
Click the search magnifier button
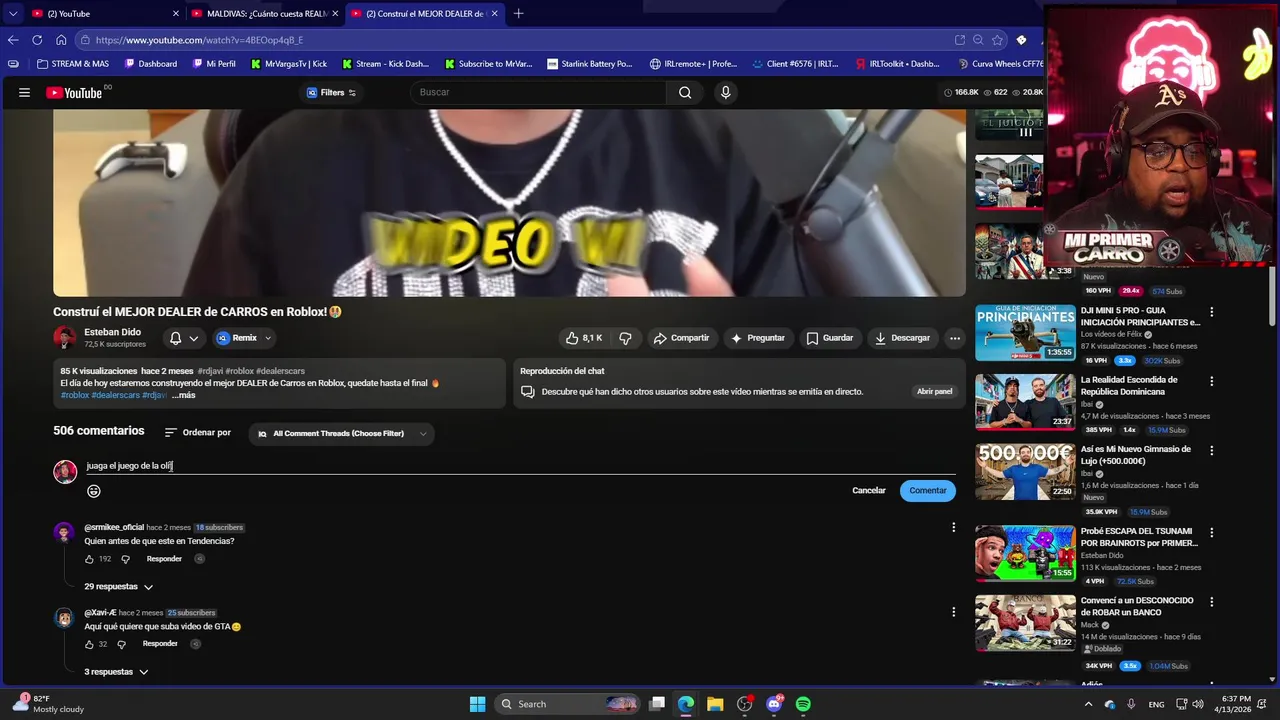coord(685,92)
